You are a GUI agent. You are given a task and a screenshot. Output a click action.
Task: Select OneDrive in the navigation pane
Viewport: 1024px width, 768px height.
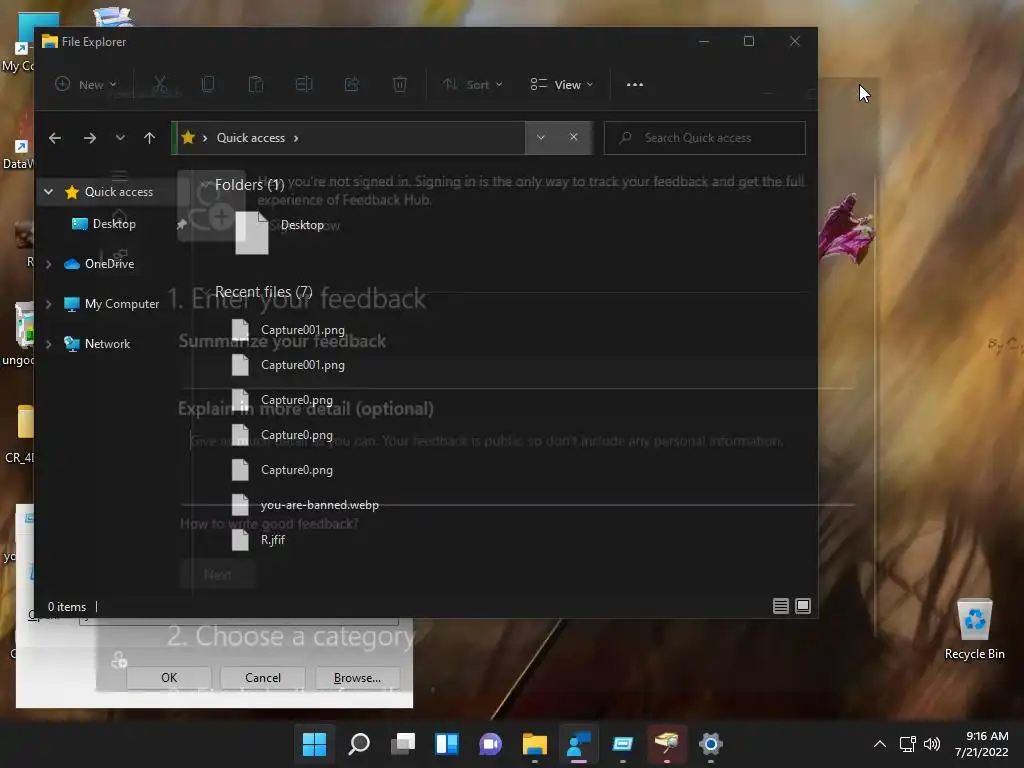(x=109, y=264)
